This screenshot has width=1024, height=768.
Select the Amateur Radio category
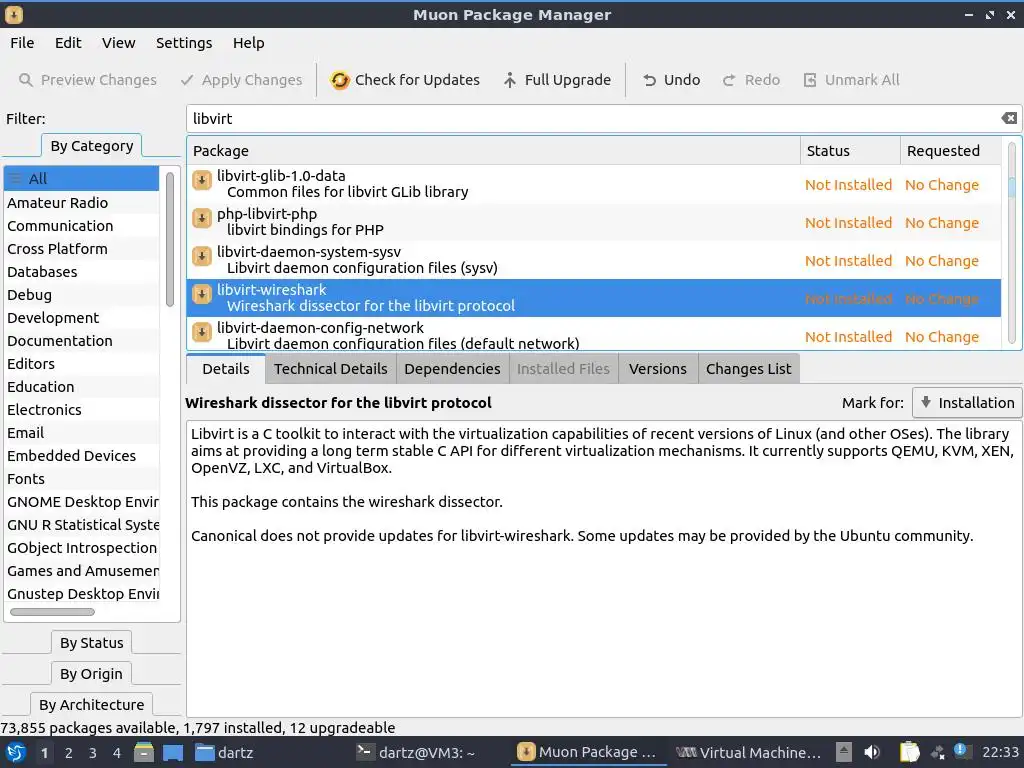(82, 202)
